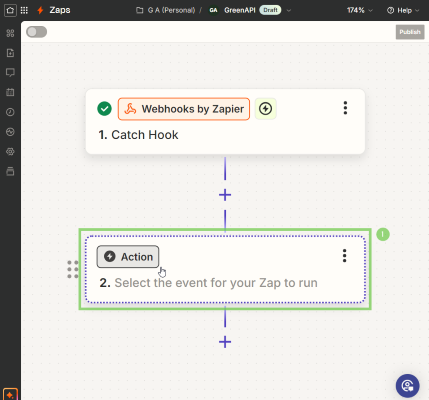Grab the six-dot drag handle of step 2
429x400 pixels.
(x=73, y=269)
